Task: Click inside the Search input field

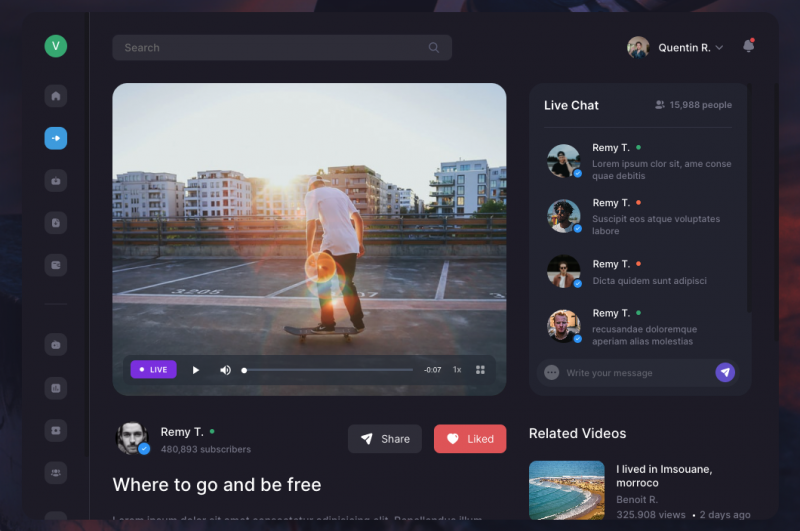Action: click(282, 47)
